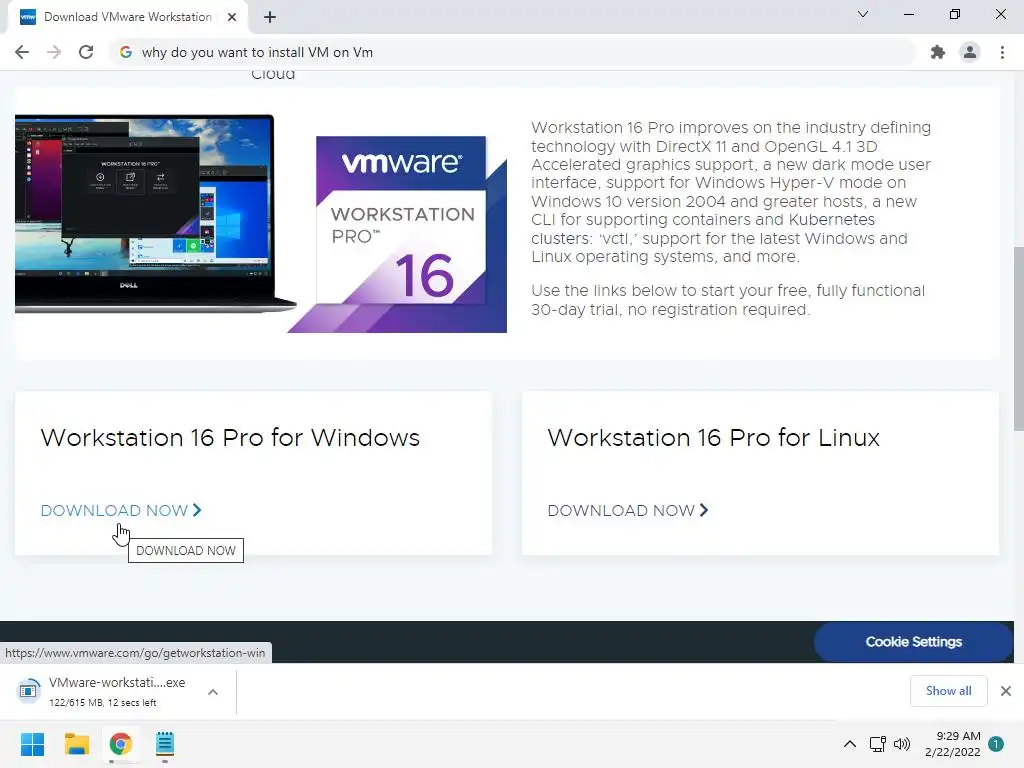The height and width of the screenshot is (768, 1024).
Task: Reload the current page
Action: click(x=86, y=52)
